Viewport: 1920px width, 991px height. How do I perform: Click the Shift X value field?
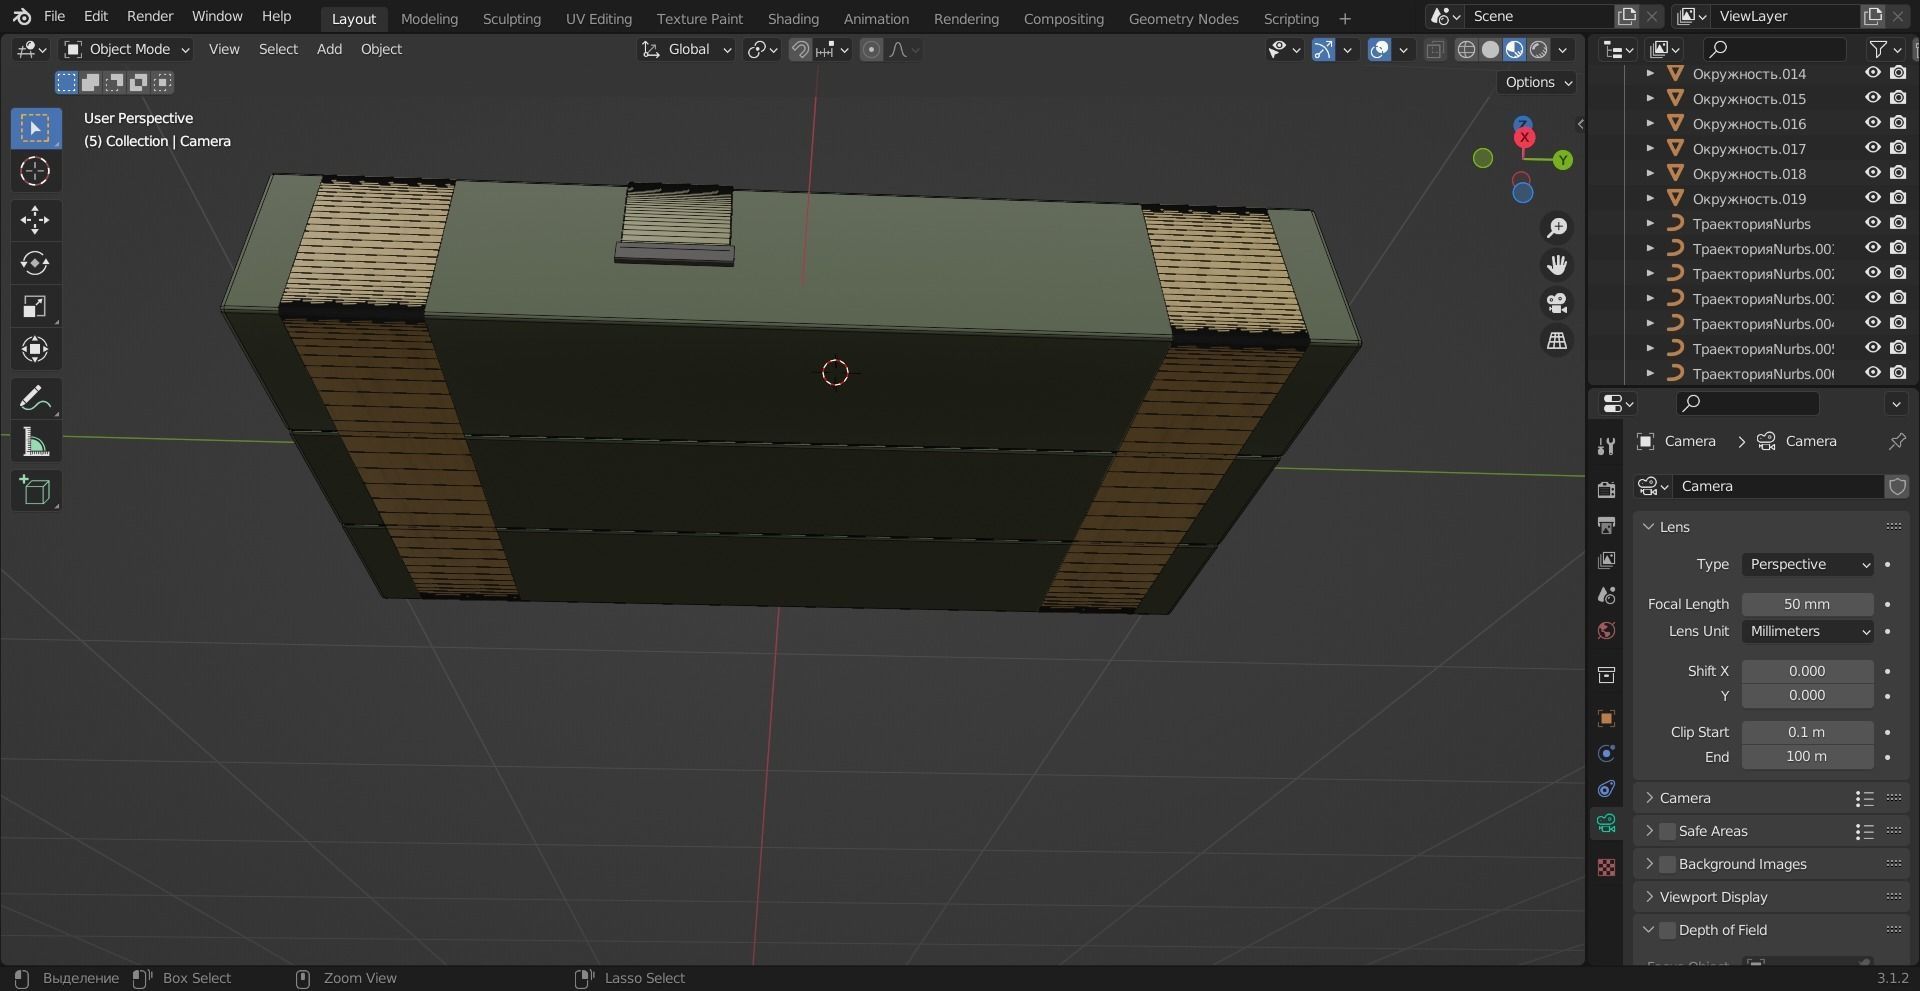tap(1807, 671)
